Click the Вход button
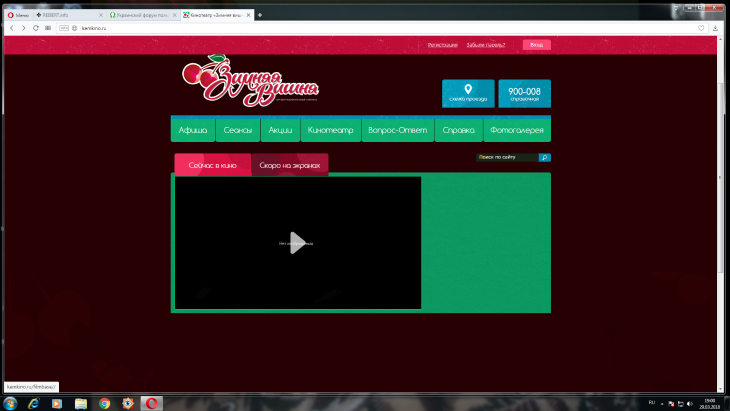The width and height of the screenshot is (730, 411). click(537, 45)
